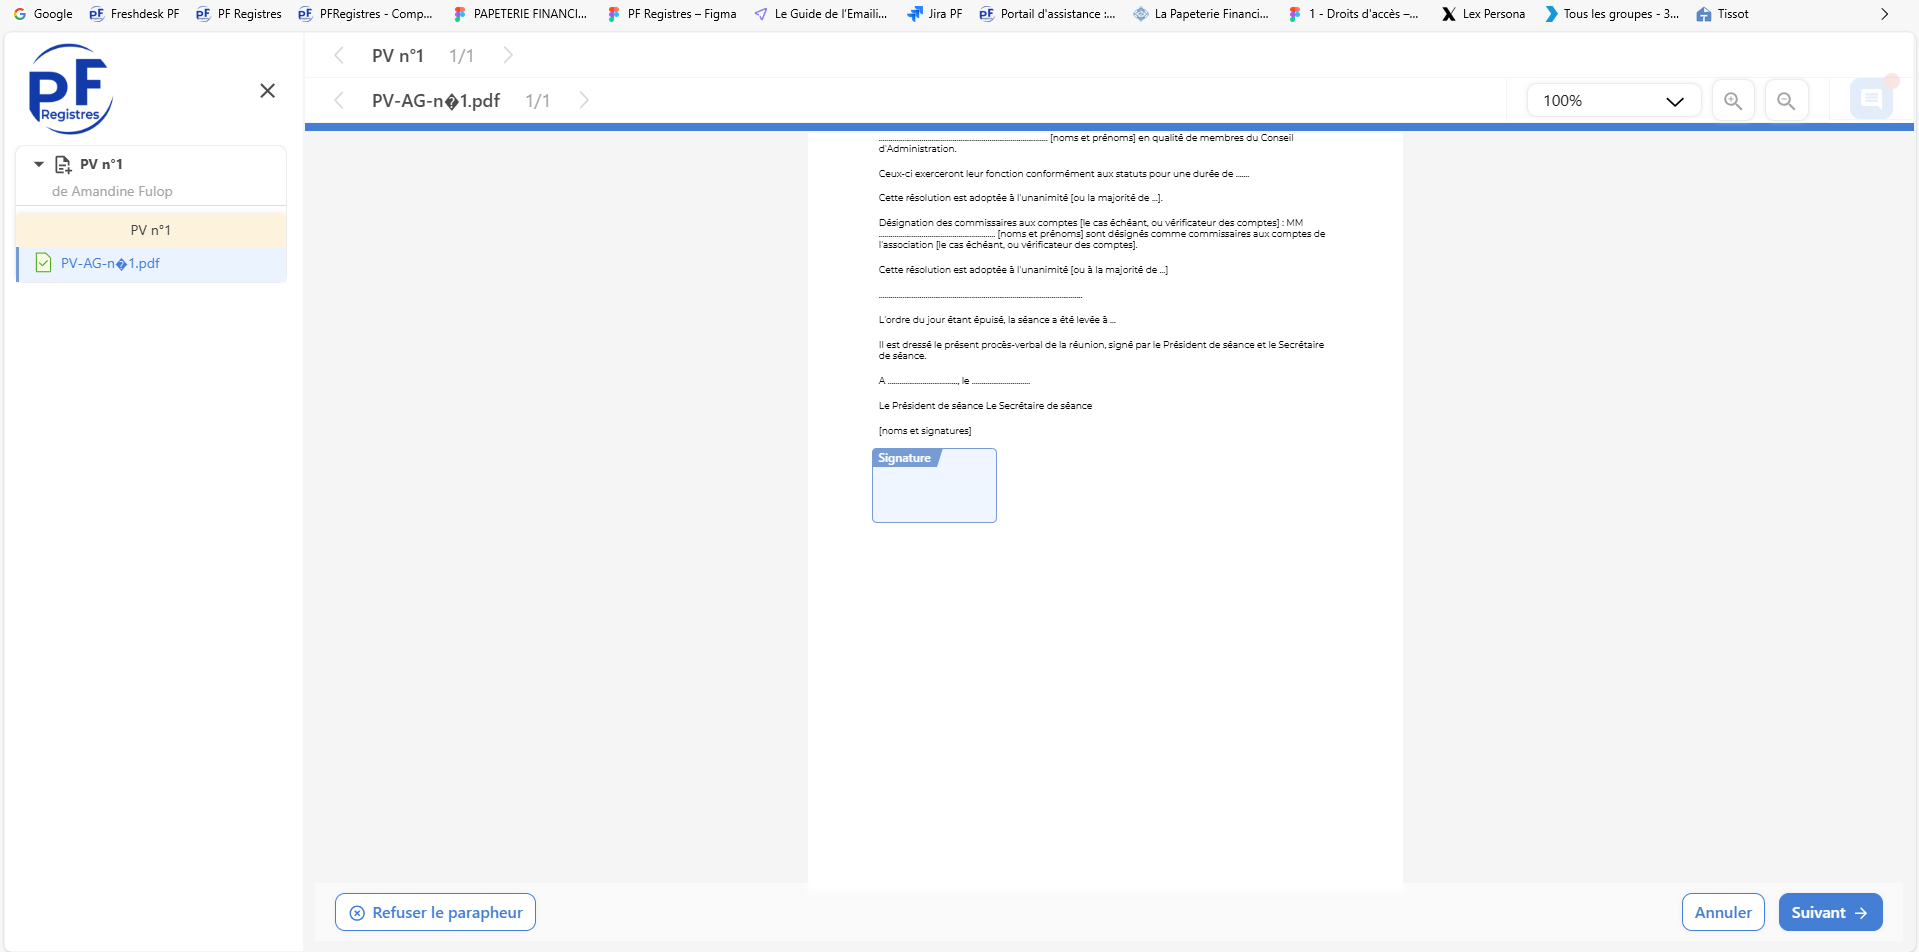Image resolution: width=1919 pixels, height=952 pixels.
Task: Click the PV-AG-n°1.pdf title in the viewer header
Action: [436, 101]
